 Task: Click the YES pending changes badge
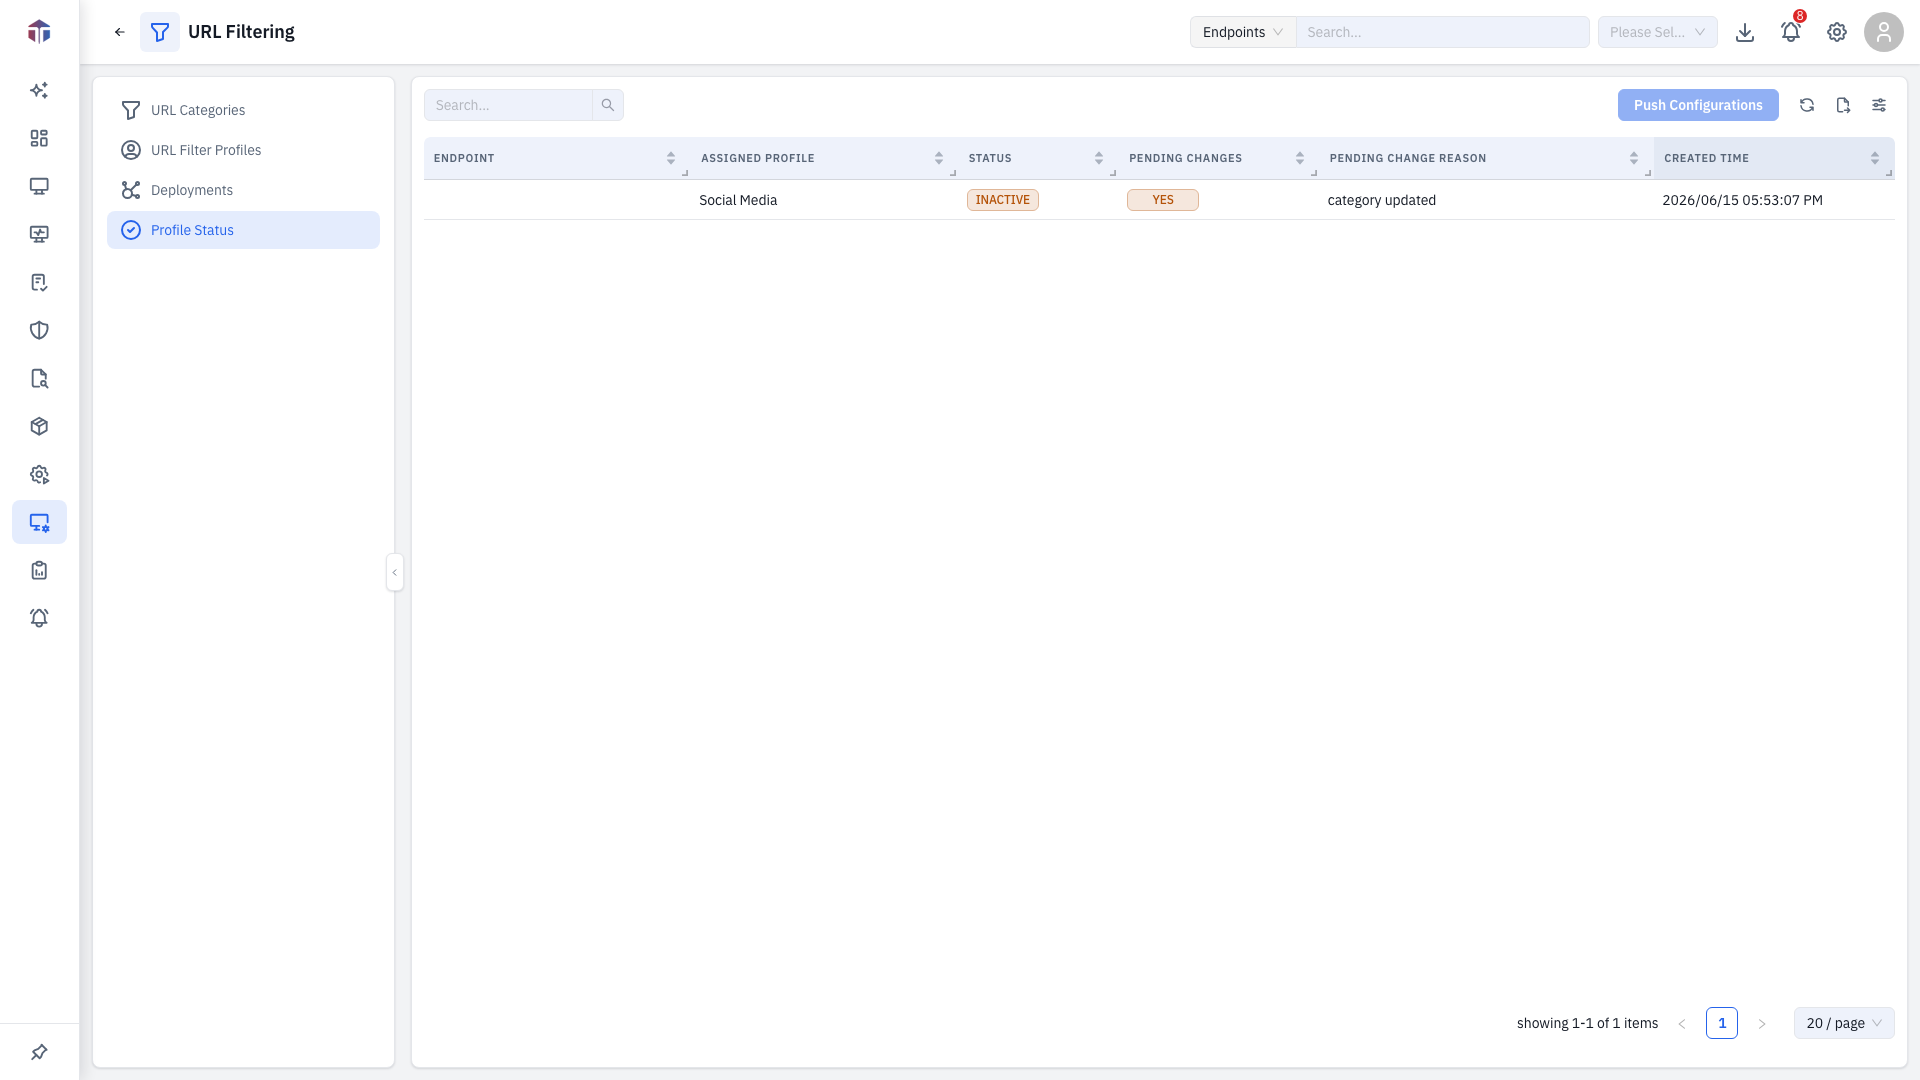(x=1163, y=200)
